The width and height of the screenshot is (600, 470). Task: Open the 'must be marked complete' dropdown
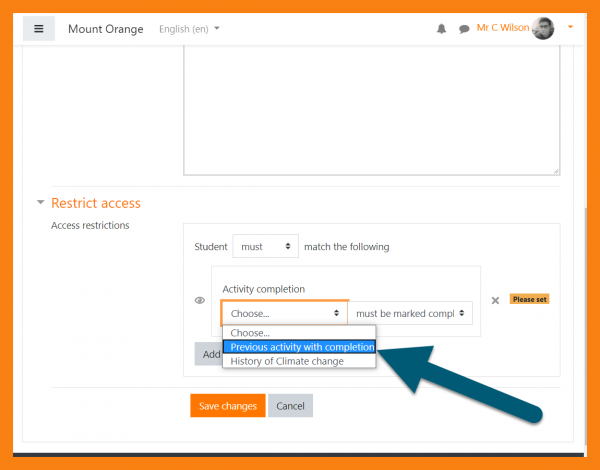click(410, 313)
